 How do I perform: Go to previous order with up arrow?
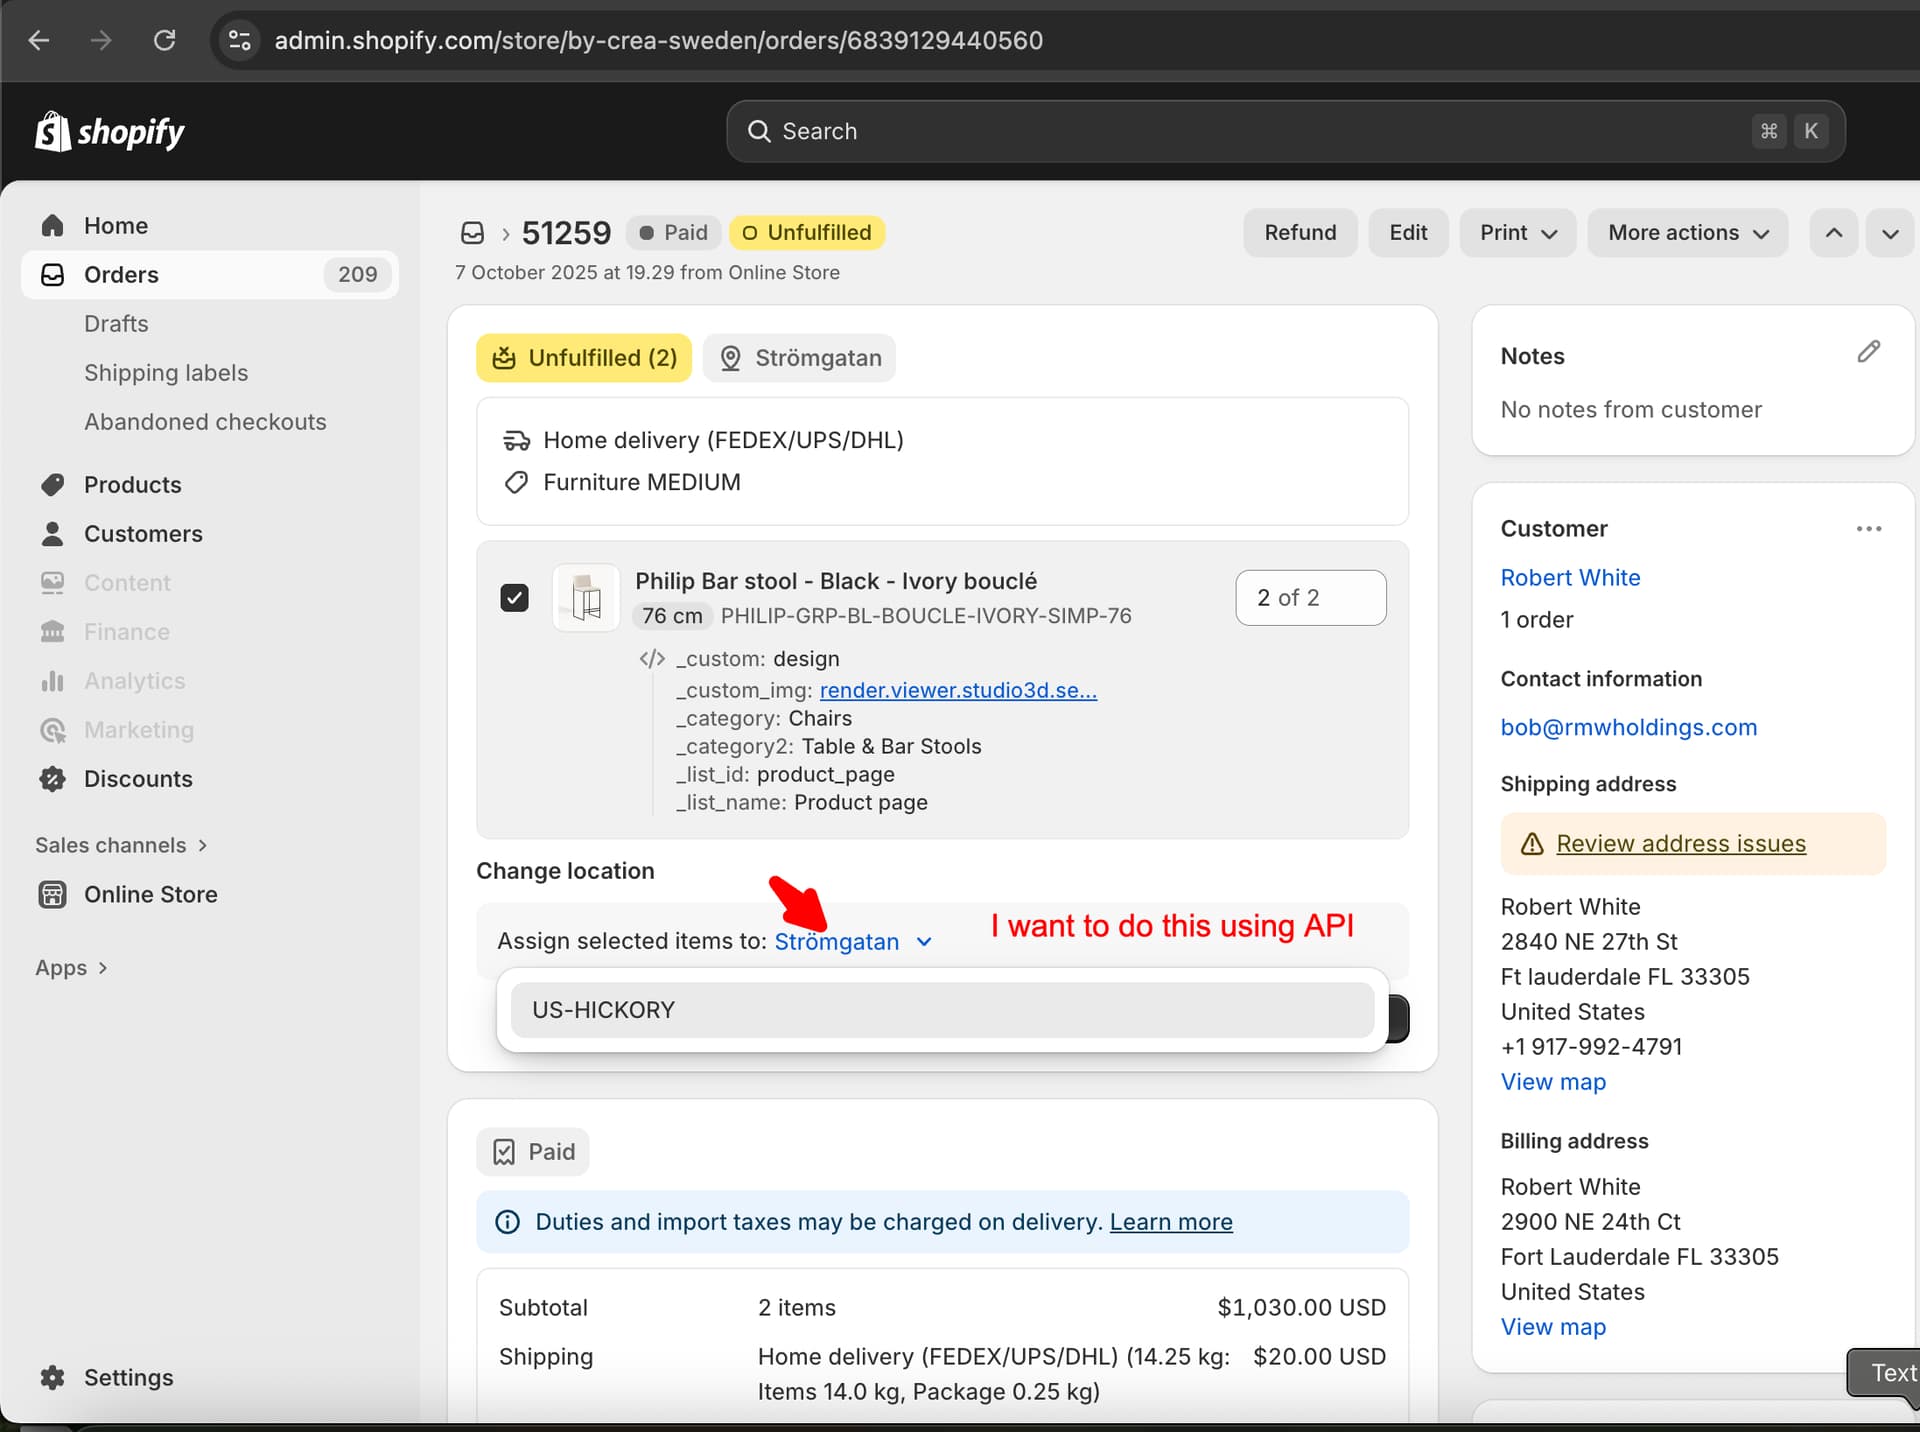coord(1833,233)
